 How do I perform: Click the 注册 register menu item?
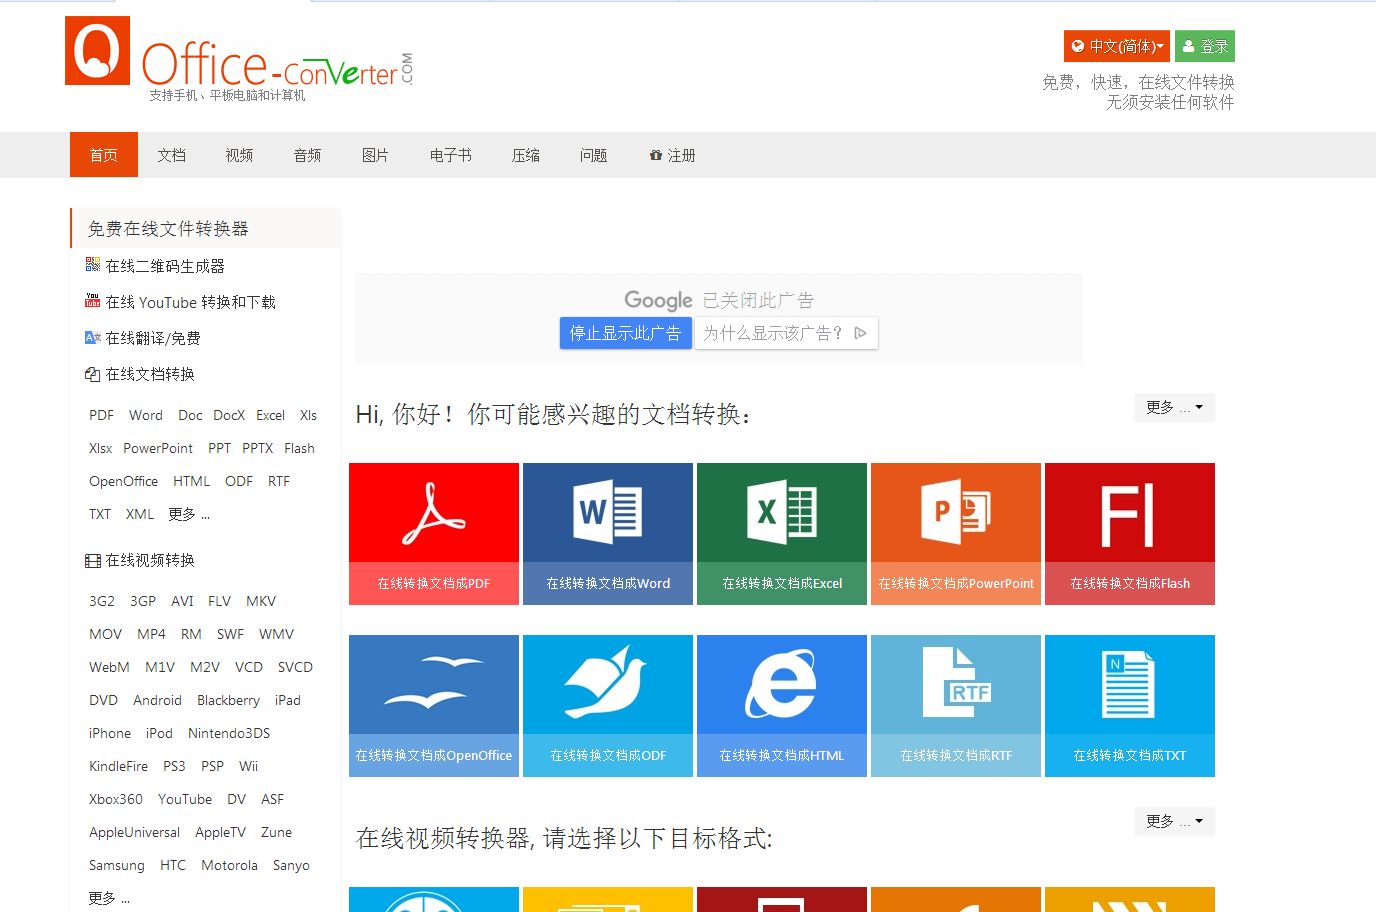(x=672, y=155)
